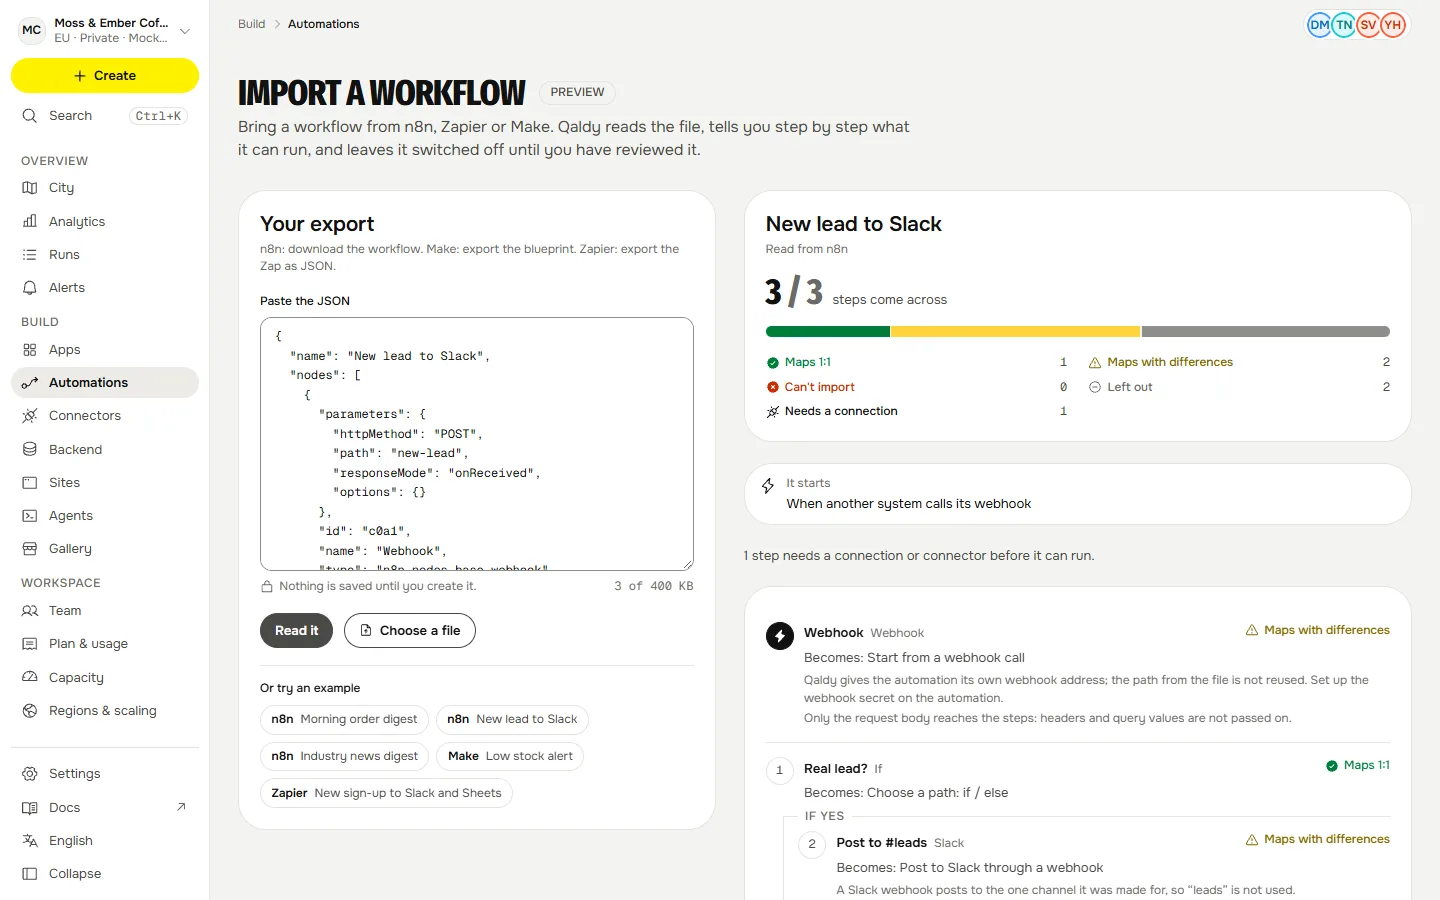This screenshot has width=1440, height=900.
Task: Open the City overview icon
Action: click(x=30, y=188)
